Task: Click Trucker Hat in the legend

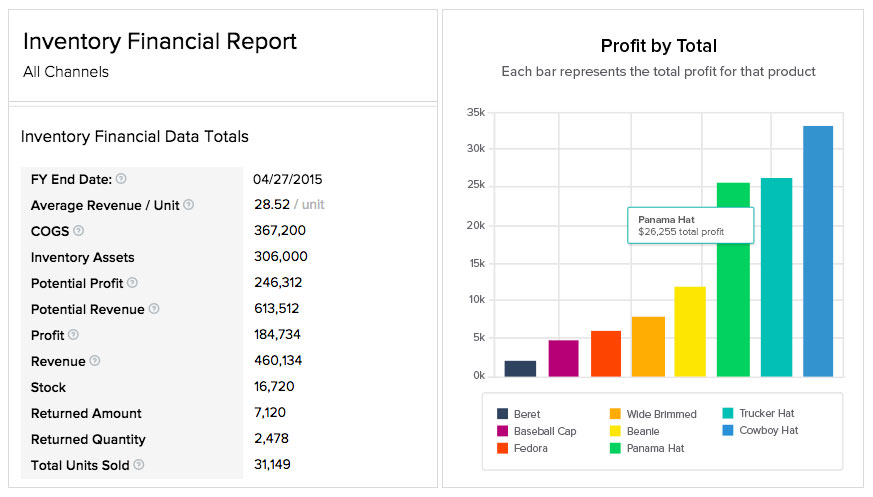Action: 766,413
